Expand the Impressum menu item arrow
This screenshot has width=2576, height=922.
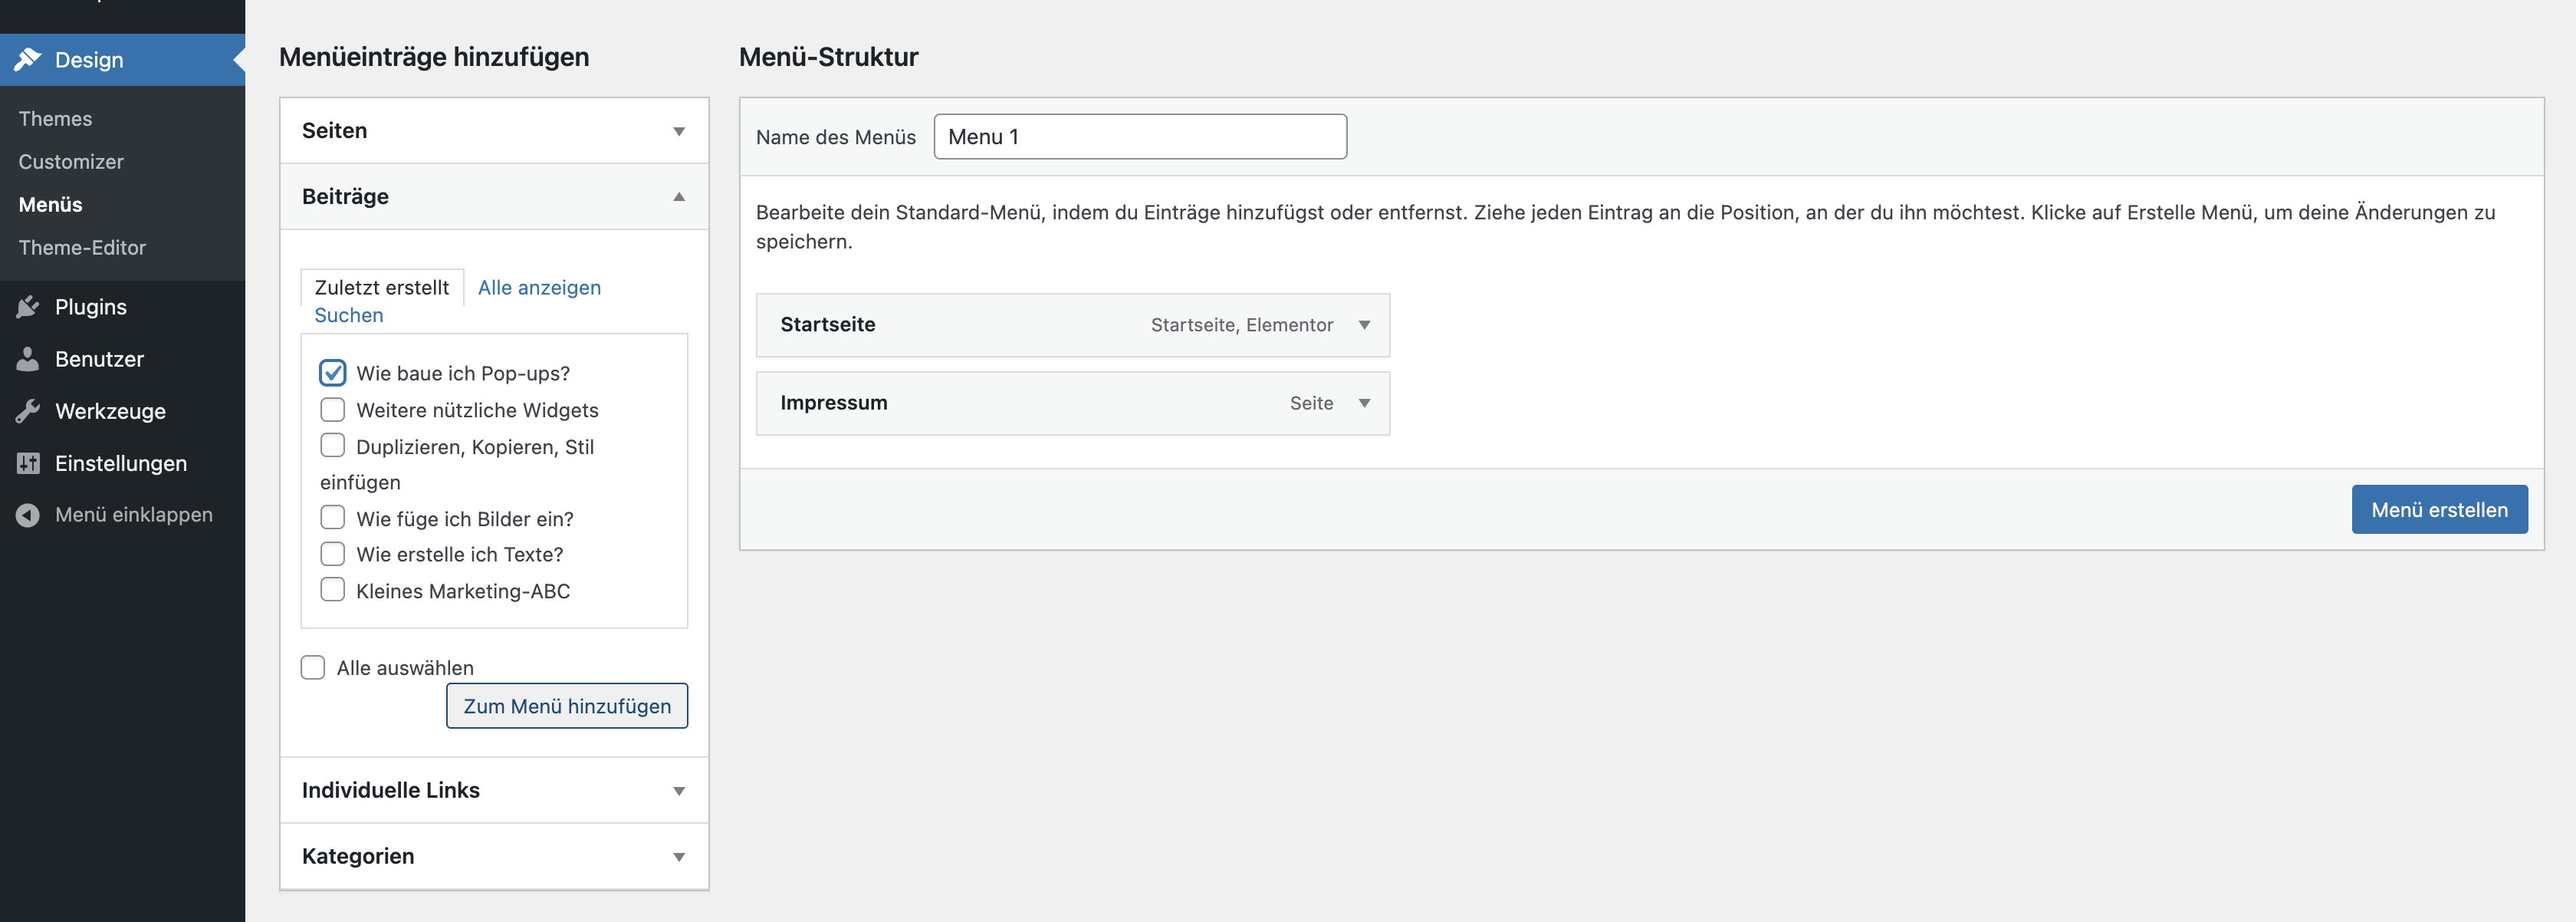1364,403
